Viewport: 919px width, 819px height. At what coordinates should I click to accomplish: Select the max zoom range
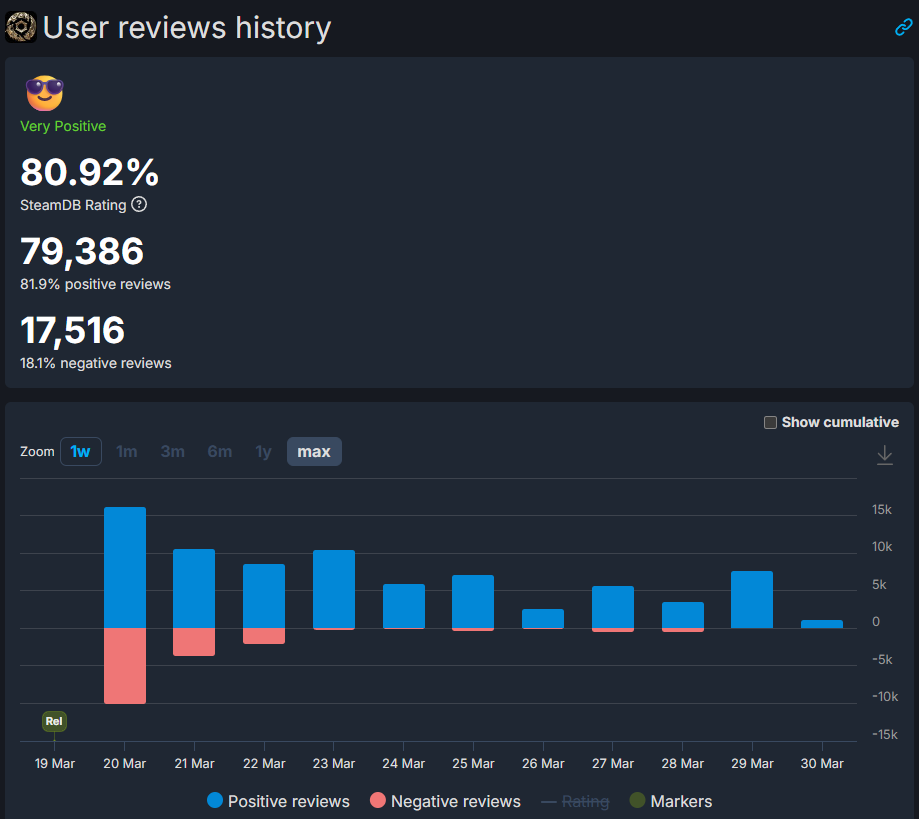point(314,452)
